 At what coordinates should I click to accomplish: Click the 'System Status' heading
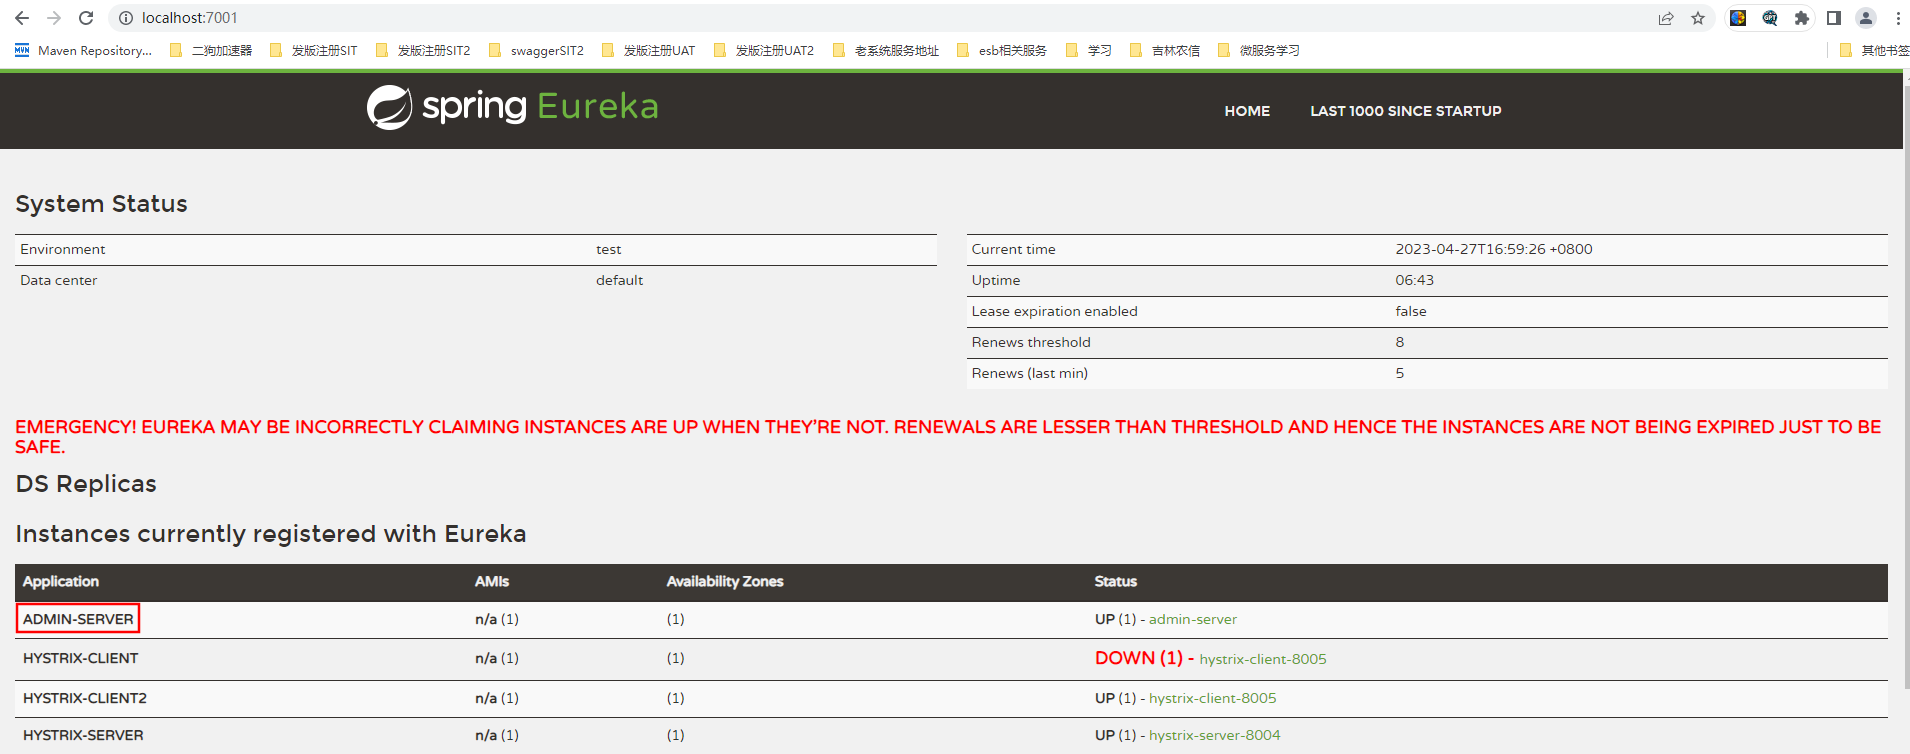click(x=102, y=204)
